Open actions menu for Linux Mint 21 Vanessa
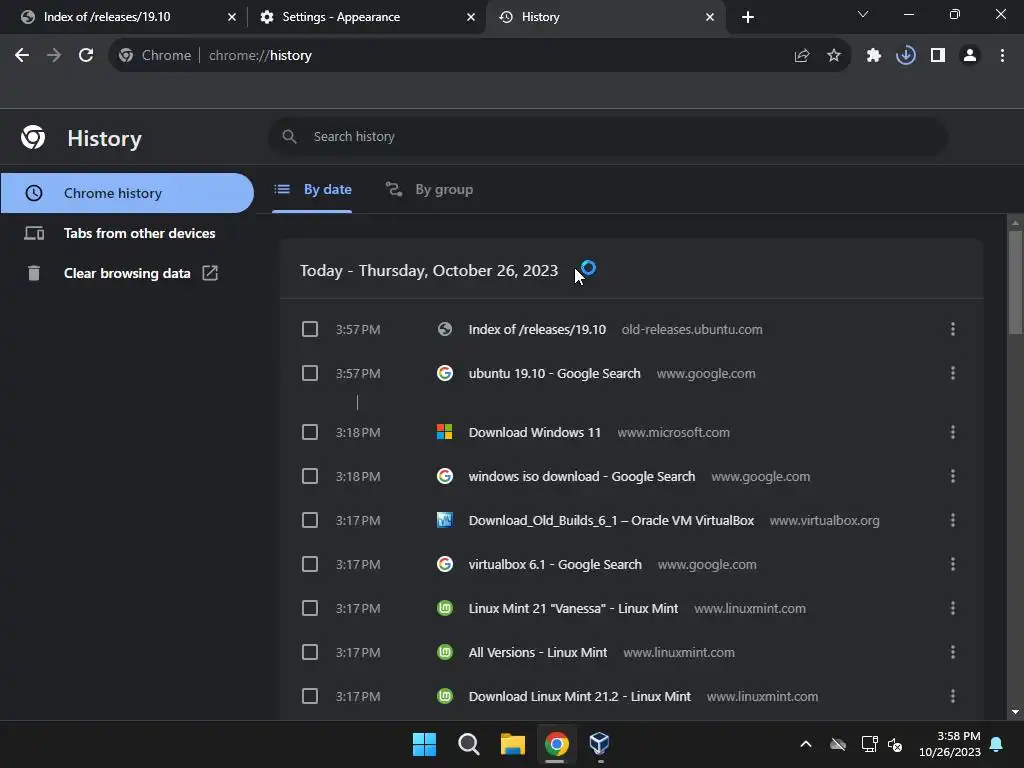Screen dimensions: 1024x768 [x=953, y=608]
